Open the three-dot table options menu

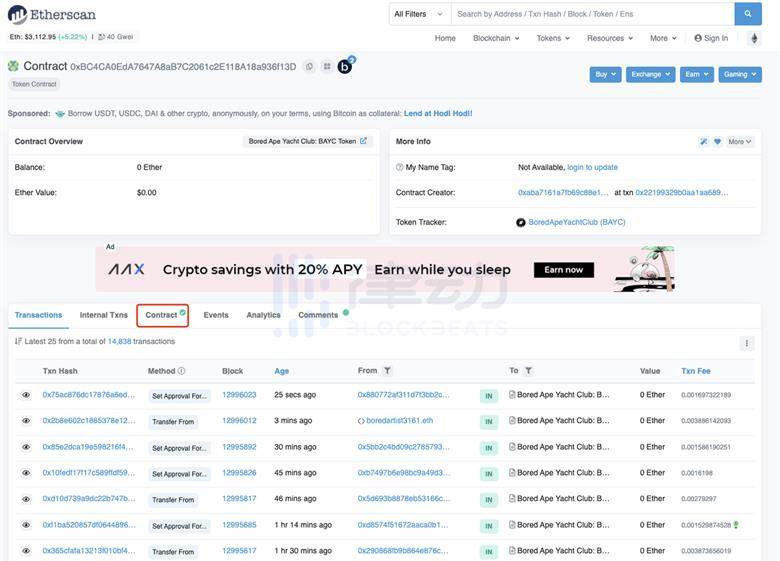747,343
